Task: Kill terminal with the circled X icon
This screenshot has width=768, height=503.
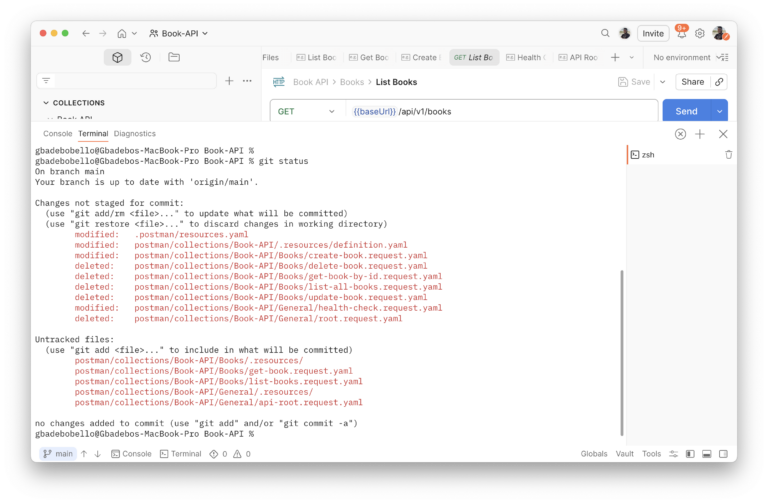Action: [x=680, y=134]
